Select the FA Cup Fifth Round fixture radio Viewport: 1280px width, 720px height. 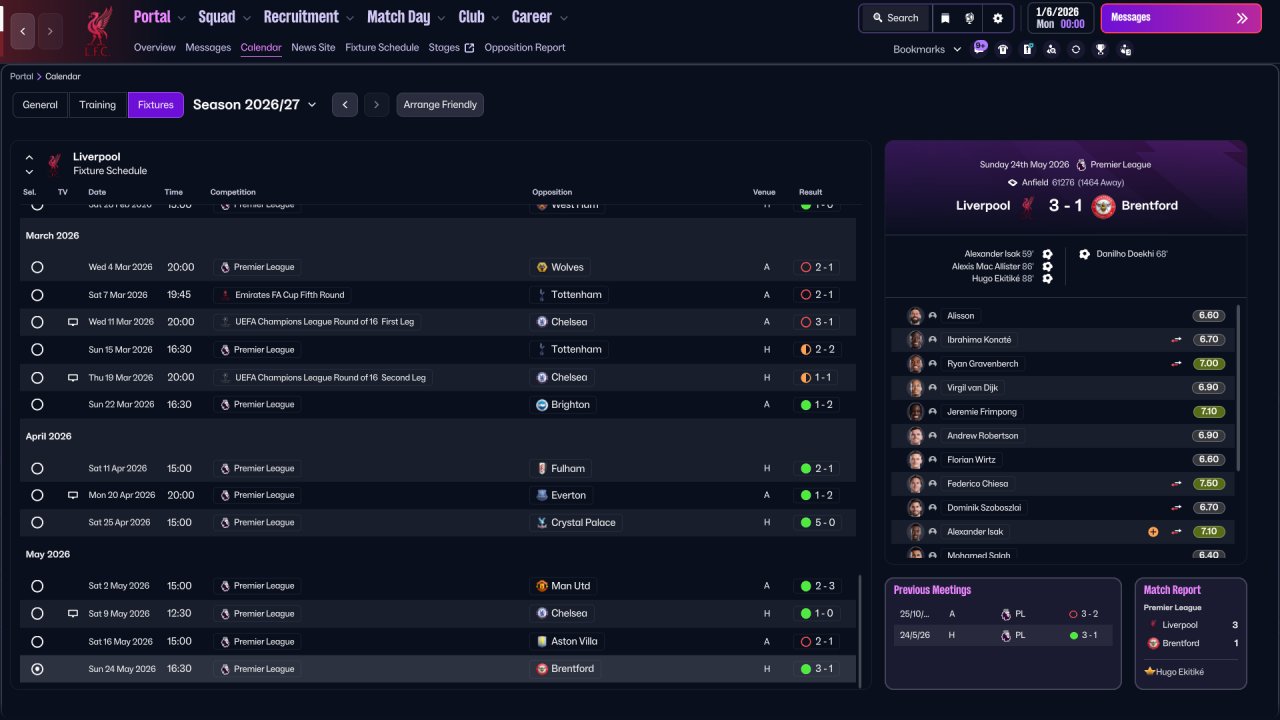[x=37, y=295]
